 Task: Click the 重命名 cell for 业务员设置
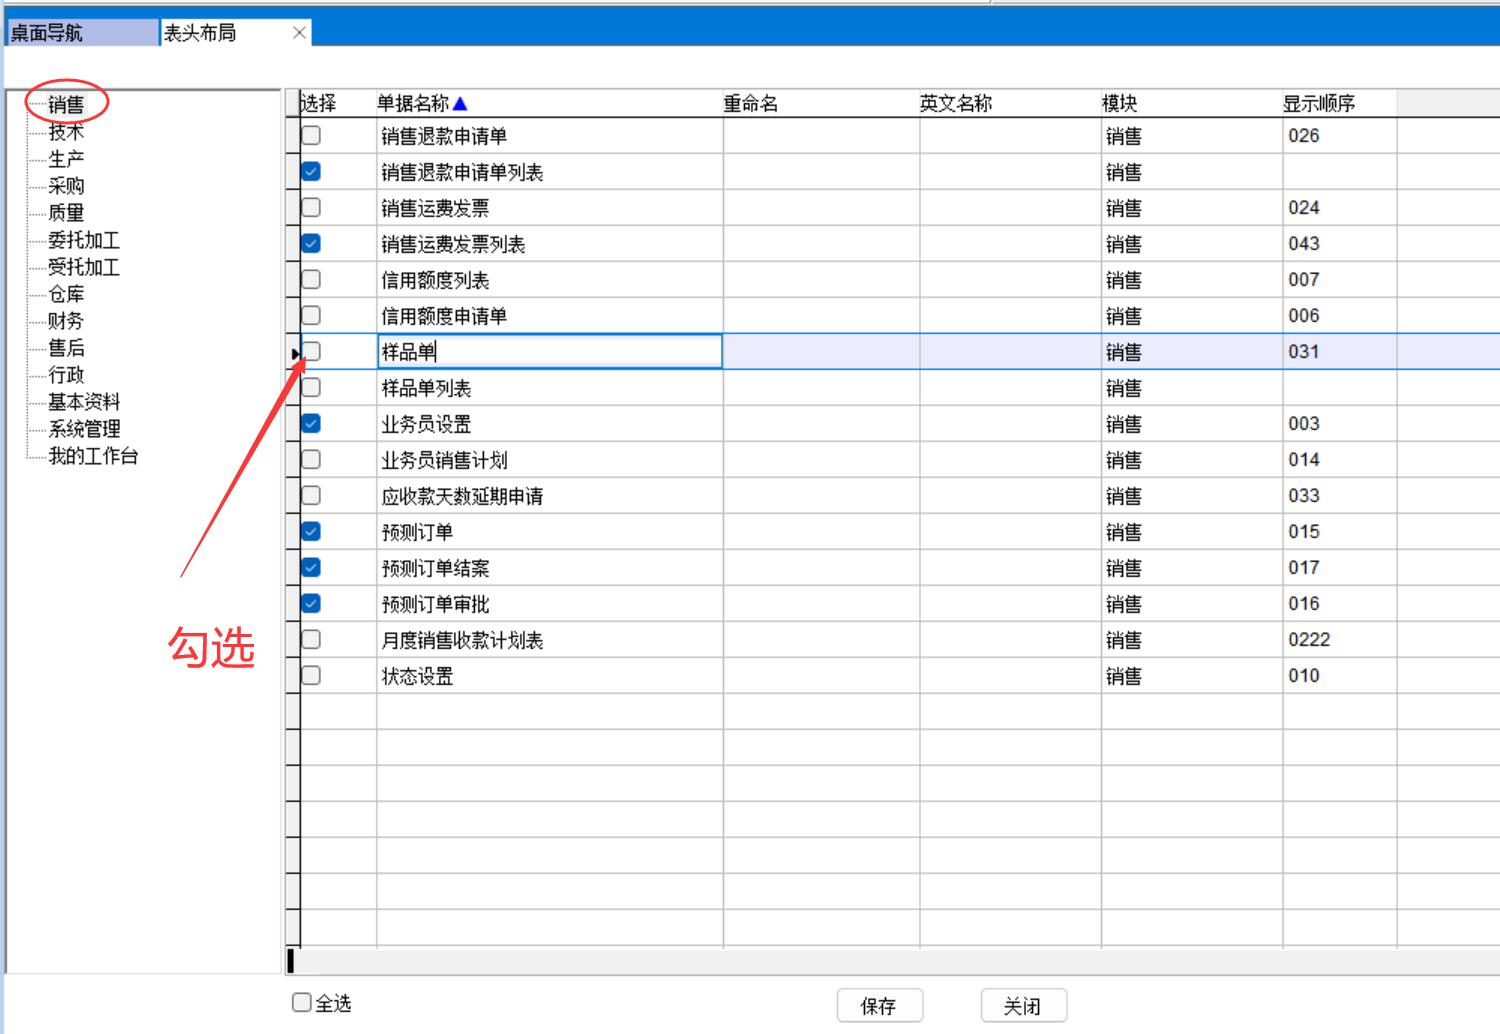coord(820,424)
